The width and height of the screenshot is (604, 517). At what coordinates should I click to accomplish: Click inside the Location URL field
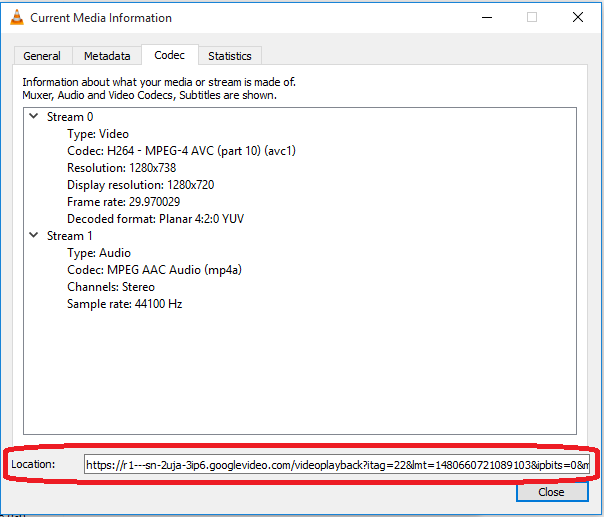337,465
